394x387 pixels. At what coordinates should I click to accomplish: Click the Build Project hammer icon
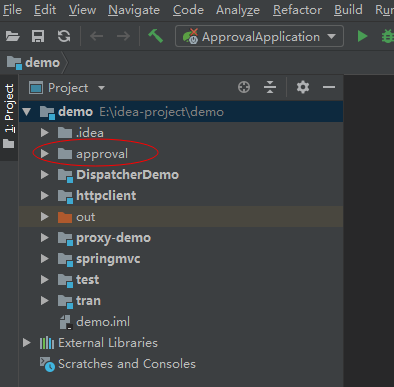point(155,36)
